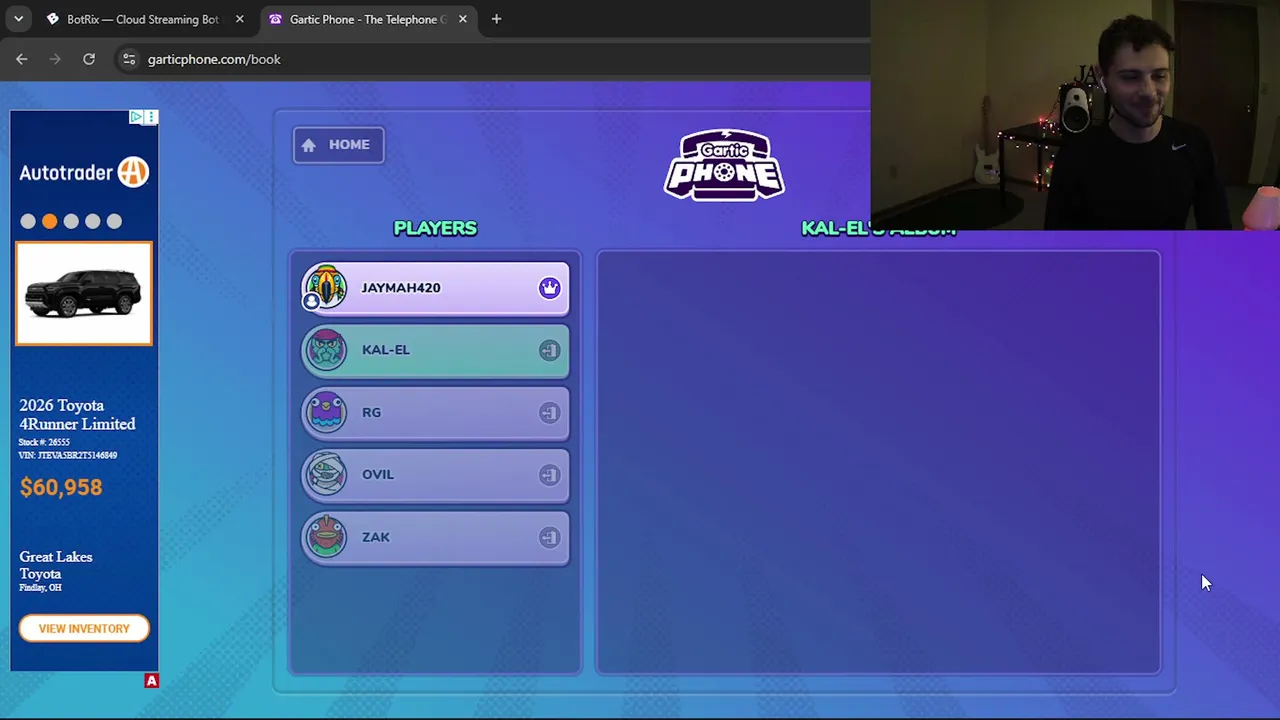This screenshot has width=1280, height=720.
Task: Click the last carousel dot in the ad
Action: [x=114, y=221]
